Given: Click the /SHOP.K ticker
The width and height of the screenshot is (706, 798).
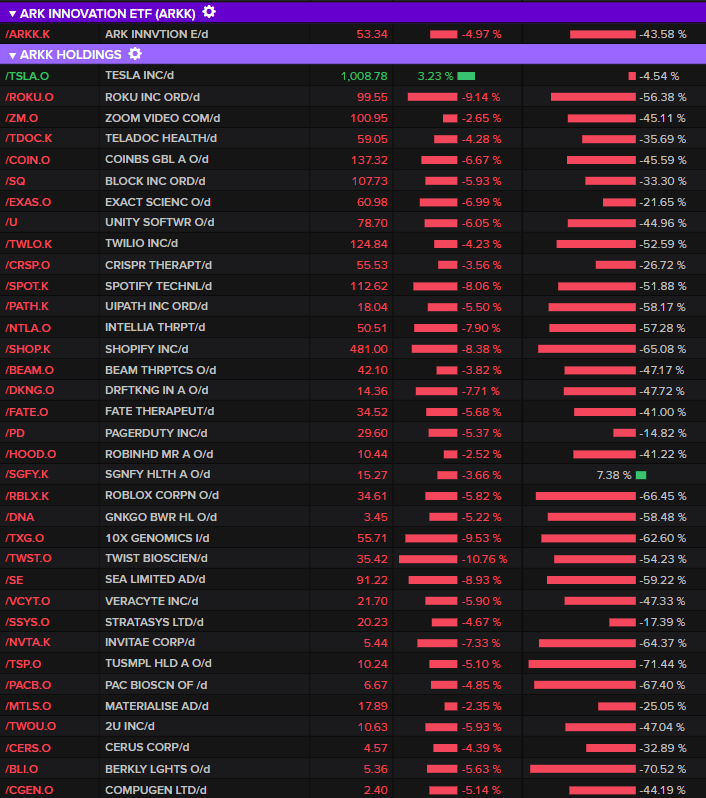Looking at the screenshot, I should [28, 349].
